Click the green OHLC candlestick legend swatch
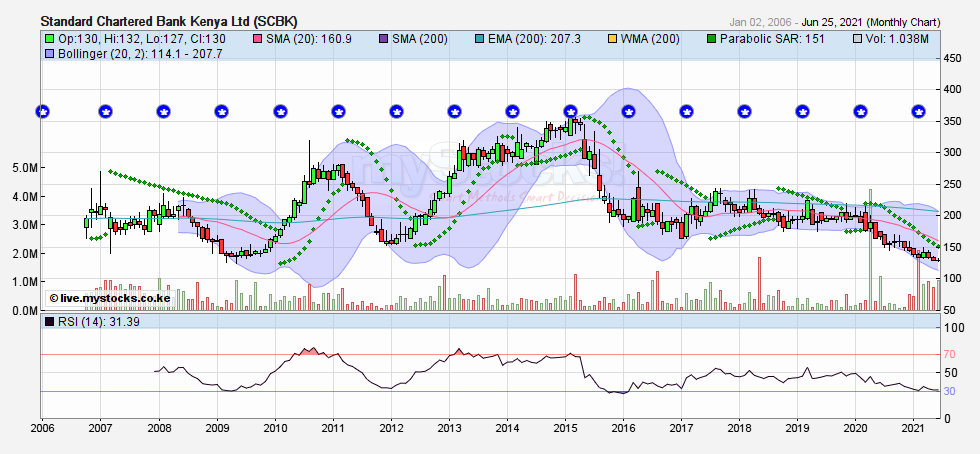The image size is (980, 454). (x=50, y=38)
